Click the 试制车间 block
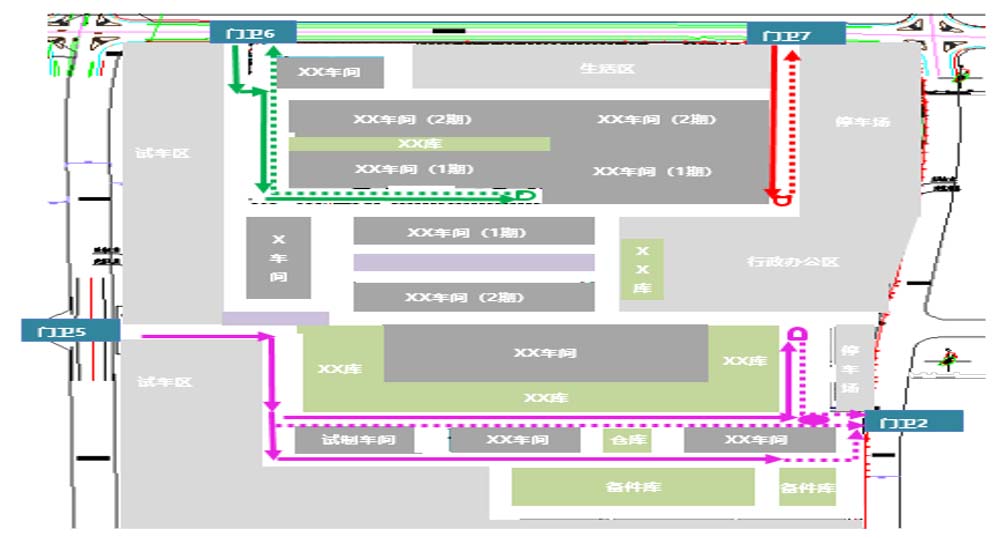Screen dimensions: 995x538 tap(356, 440)
